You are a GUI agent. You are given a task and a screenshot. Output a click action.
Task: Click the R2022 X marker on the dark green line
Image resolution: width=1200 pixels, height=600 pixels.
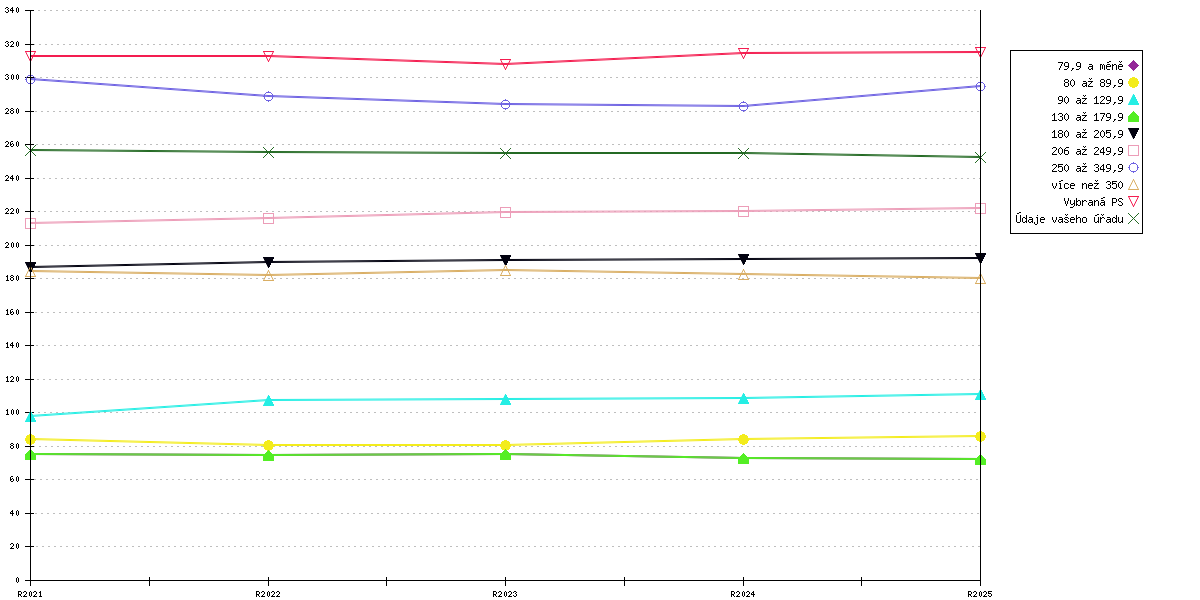[268, 152]
